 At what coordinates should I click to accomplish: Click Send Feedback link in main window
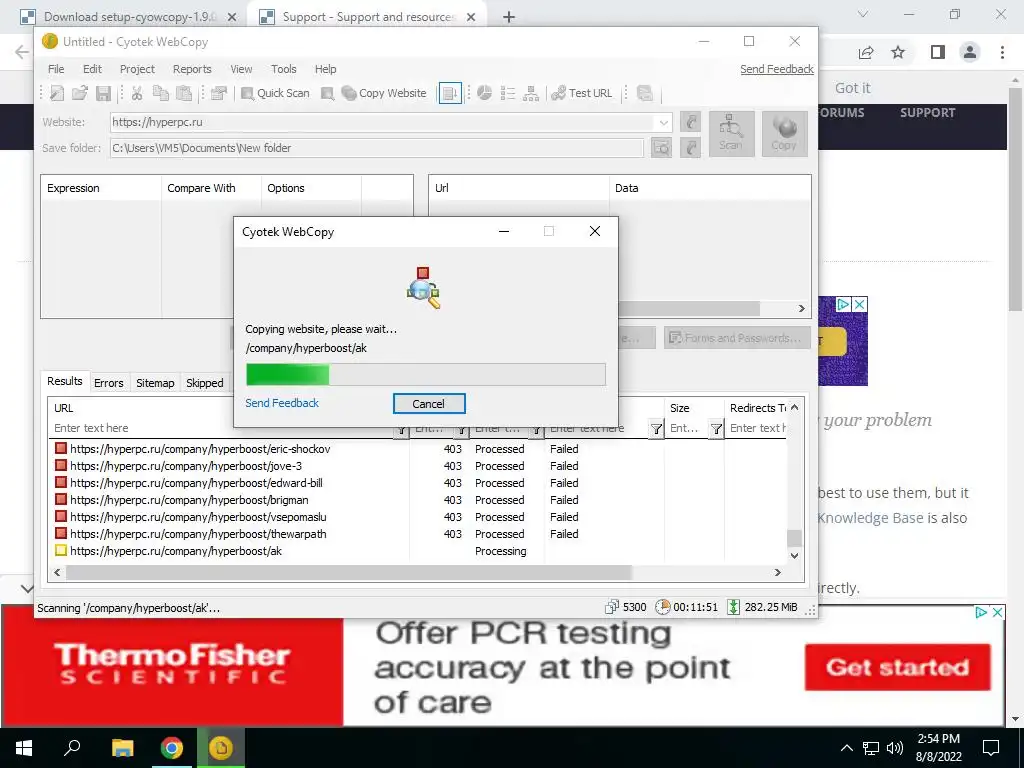click(776, 69)
